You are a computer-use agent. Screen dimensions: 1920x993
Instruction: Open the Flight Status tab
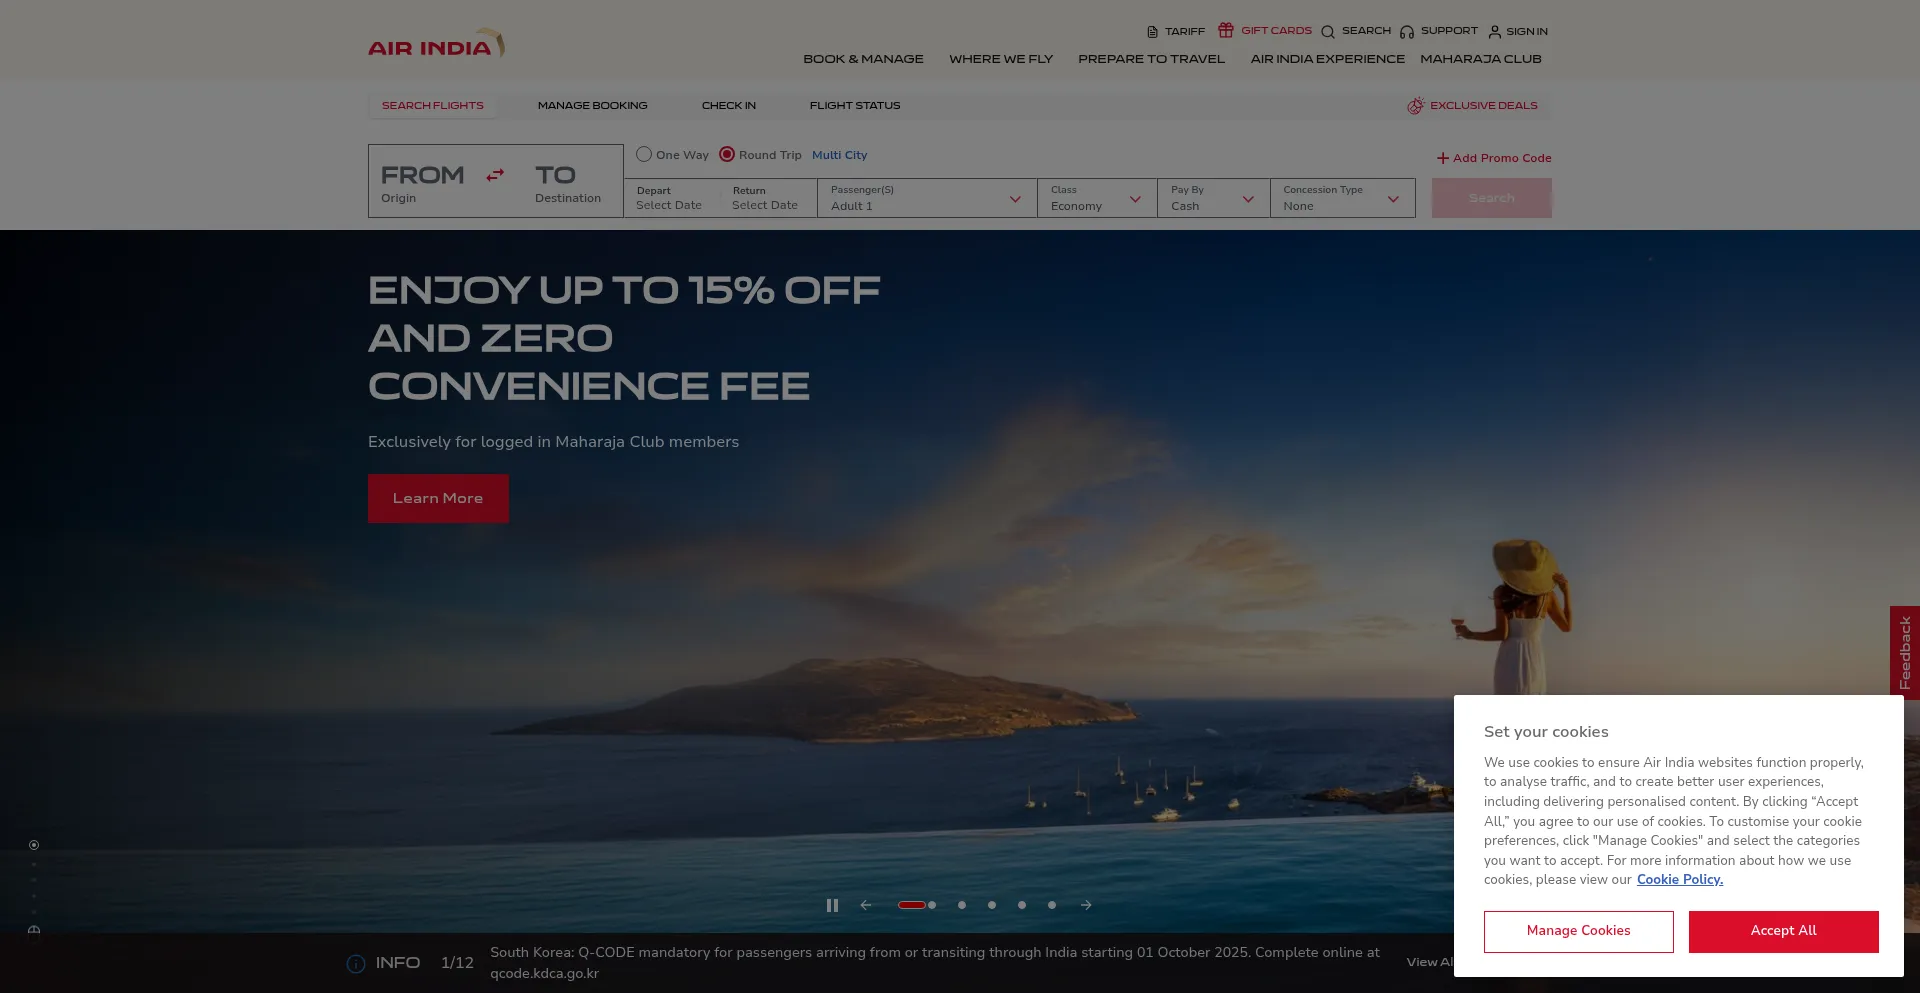[854, 106]
